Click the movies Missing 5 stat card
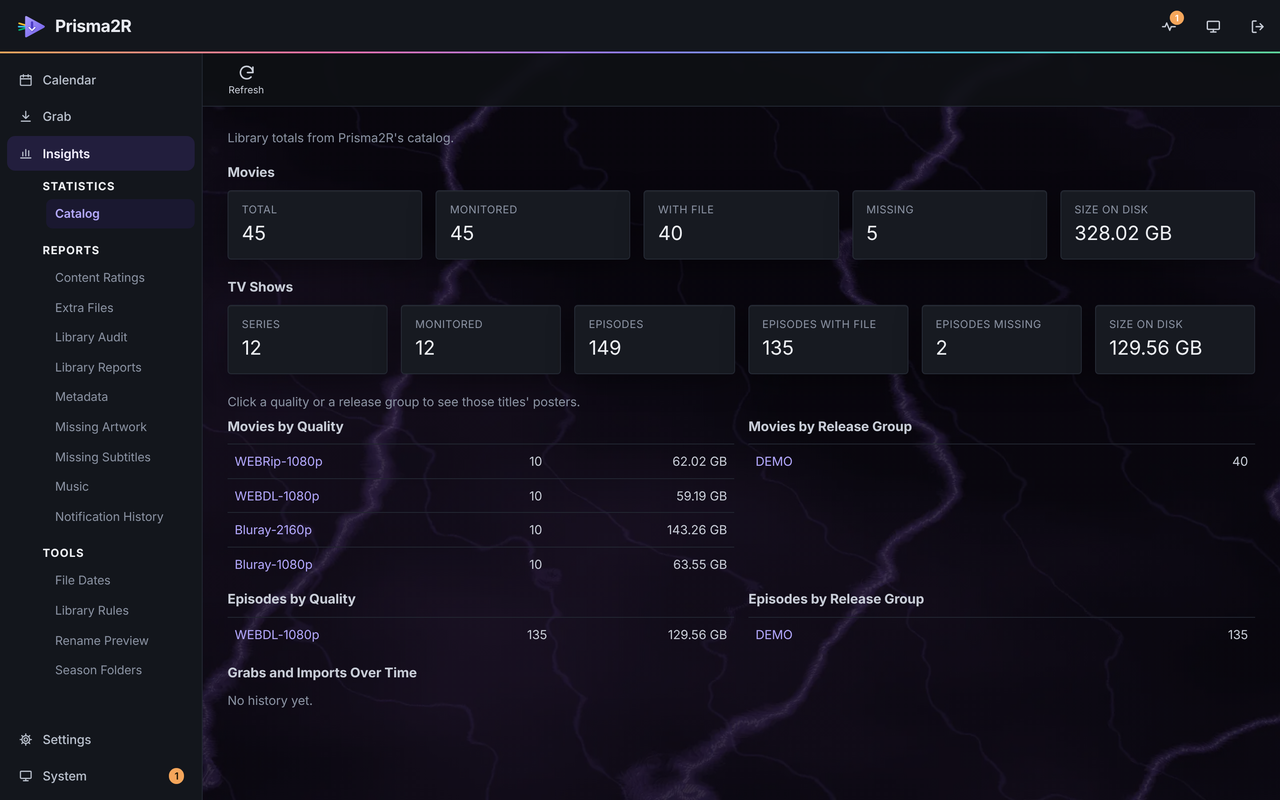 click(x=949, y=225)
